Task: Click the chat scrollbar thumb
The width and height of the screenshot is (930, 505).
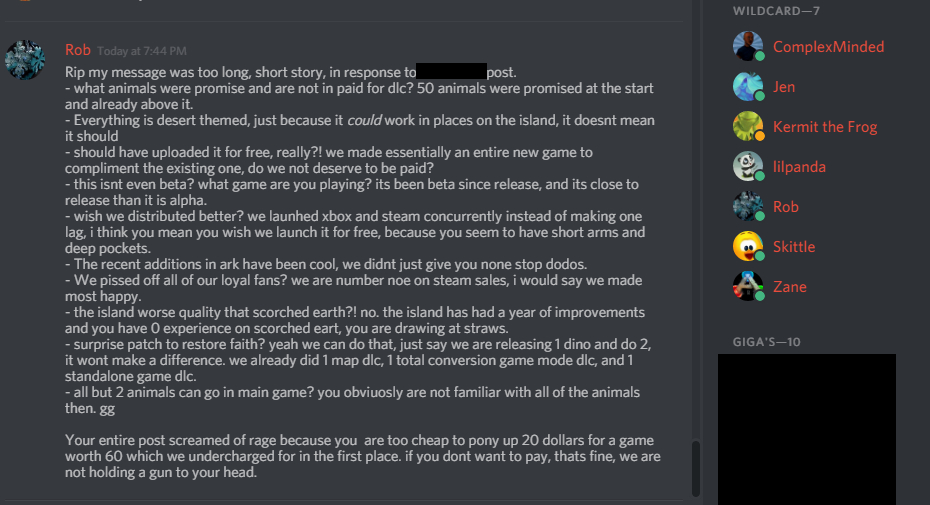Action: click(x=696, y=468)
